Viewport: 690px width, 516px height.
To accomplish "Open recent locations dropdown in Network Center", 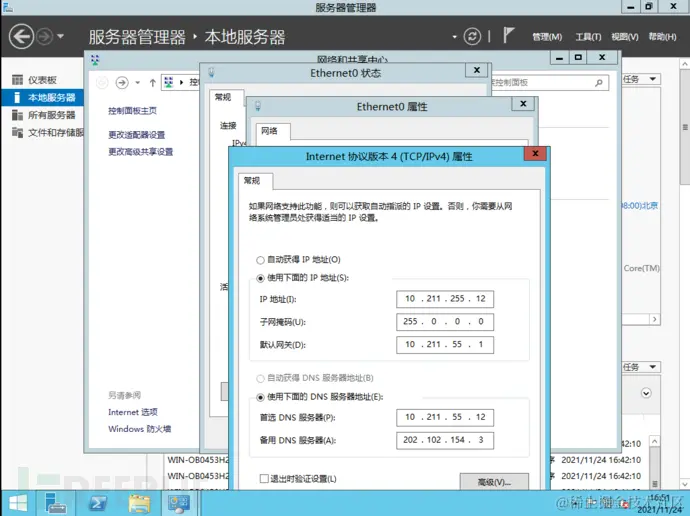I will (137, 82).
